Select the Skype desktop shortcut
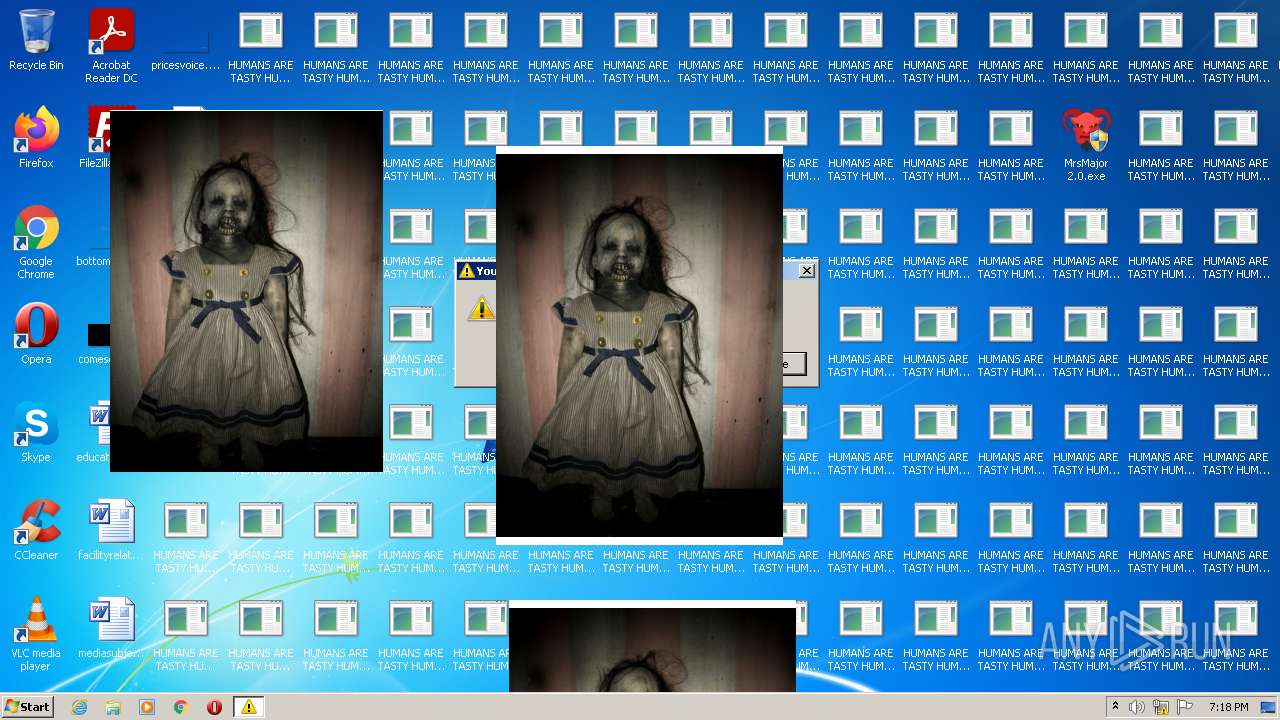The width and height of the screenshot is (1280, 720). (x=36, y=432)
